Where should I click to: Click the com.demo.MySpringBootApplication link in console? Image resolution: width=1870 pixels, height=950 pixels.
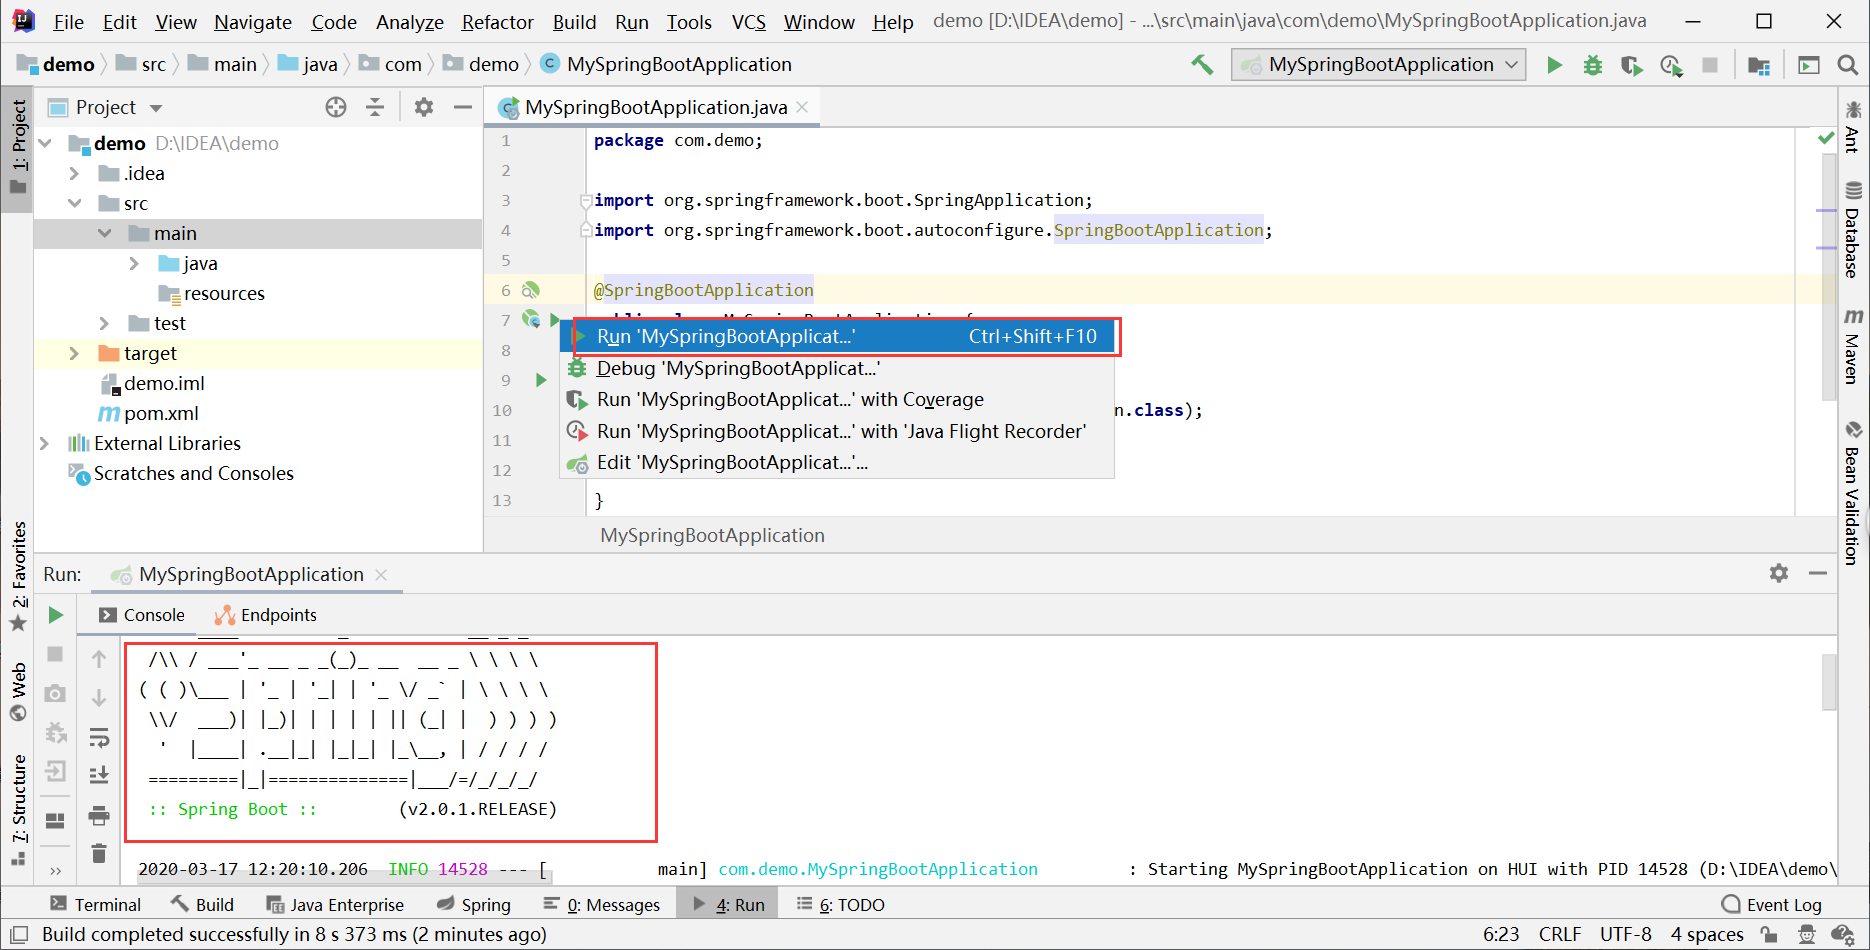[878, 870]
